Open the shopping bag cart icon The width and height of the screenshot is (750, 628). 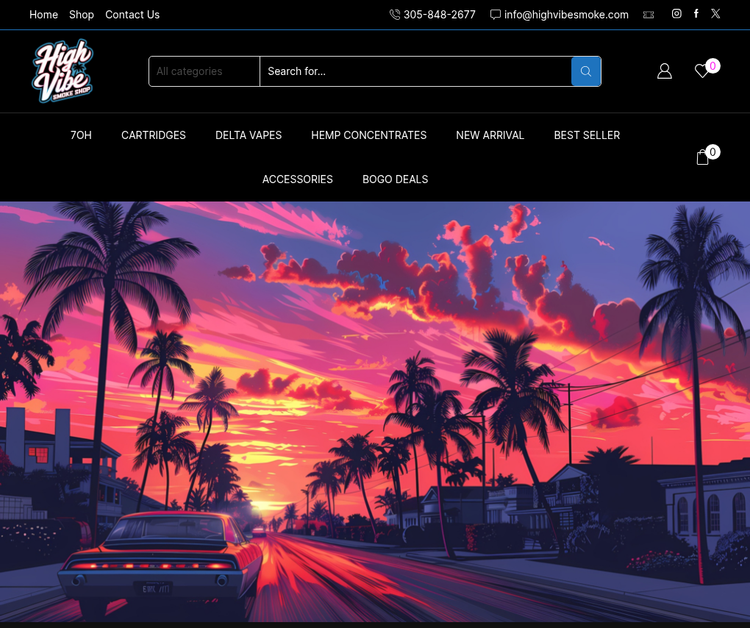703,158
